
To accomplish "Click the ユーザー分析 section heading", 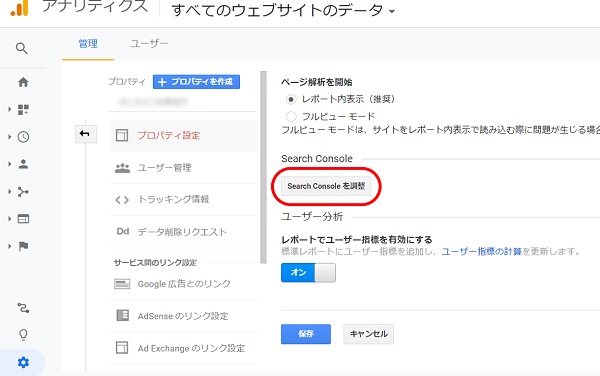I will tap(312, 216).
